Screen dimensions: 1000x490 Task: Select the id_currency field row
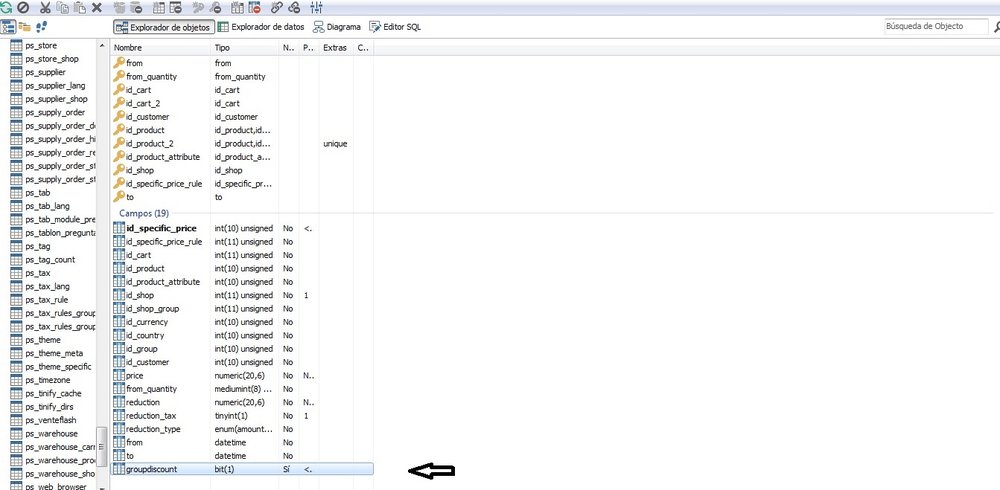tap(242, 322)
